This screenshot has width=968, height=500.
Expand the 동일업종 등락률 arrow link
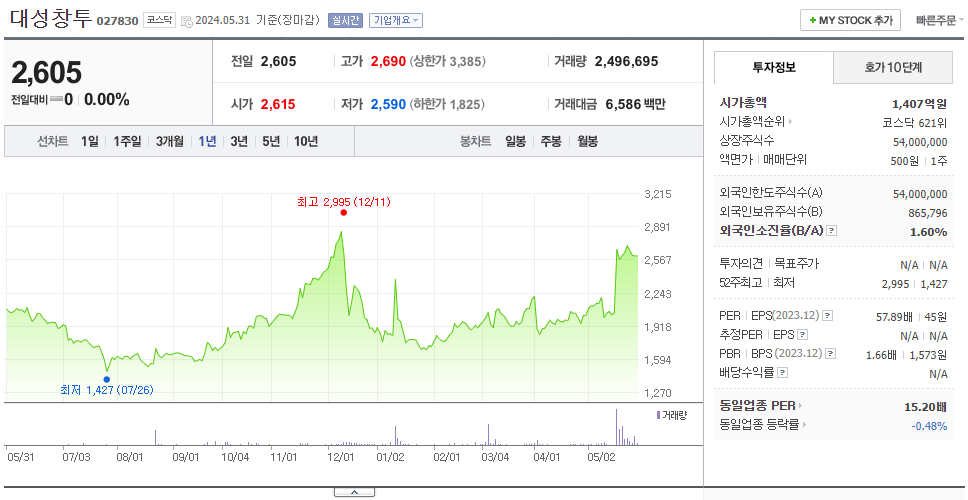[804, 425]
